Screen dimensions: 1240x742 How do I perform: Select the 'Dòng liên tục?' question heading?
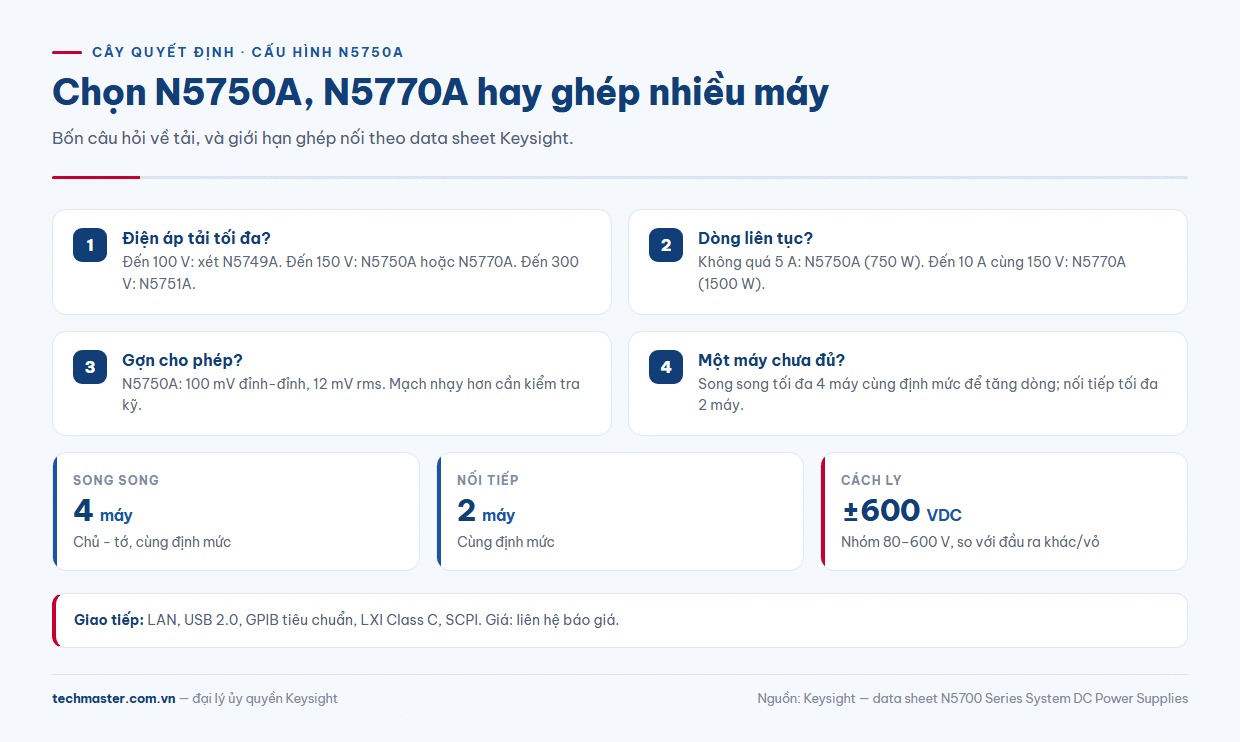[755, 238]
